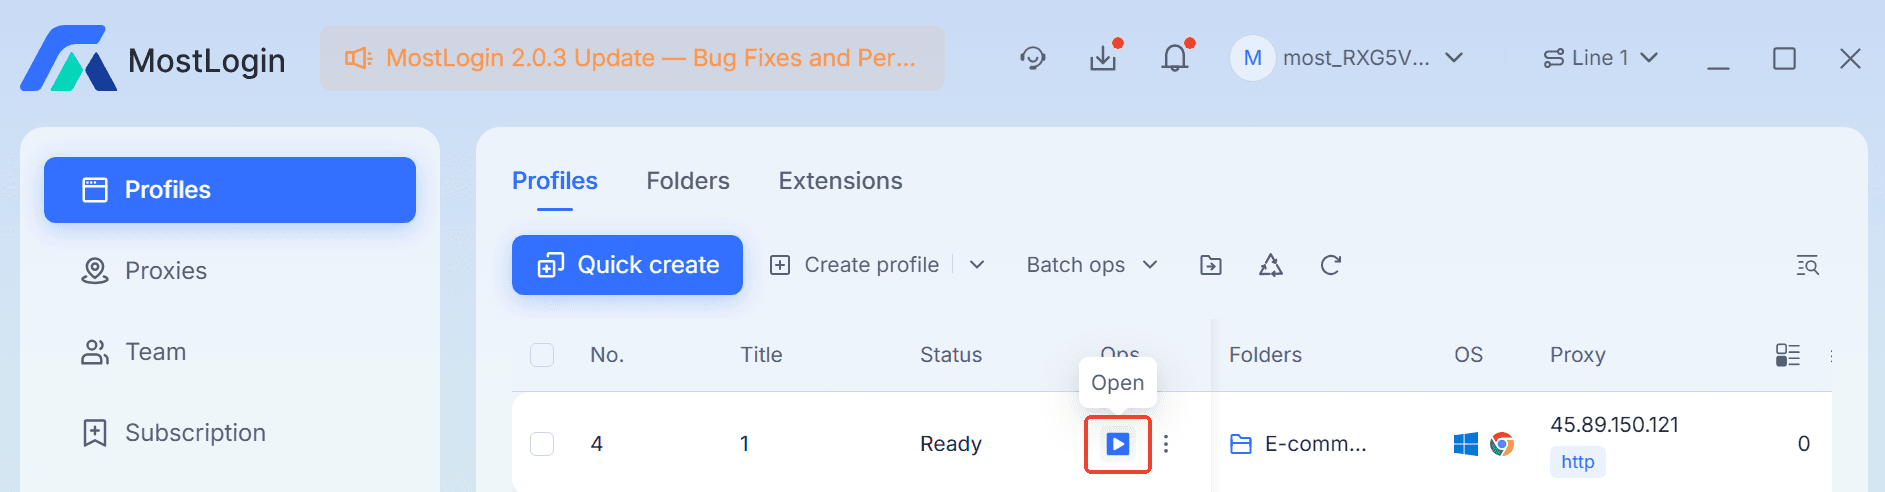Open the MostLogin 2.0.3 Update announcement
This screenshot has height=492, width=1885.
pos(632,58)
